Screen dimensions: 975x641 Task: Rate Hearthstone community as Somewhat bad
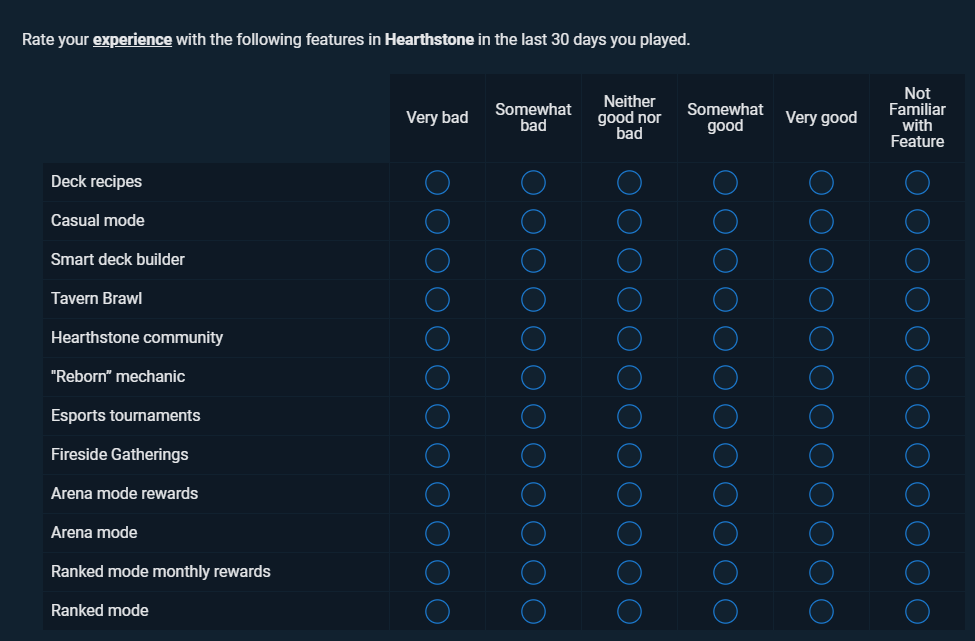(533, 339)
